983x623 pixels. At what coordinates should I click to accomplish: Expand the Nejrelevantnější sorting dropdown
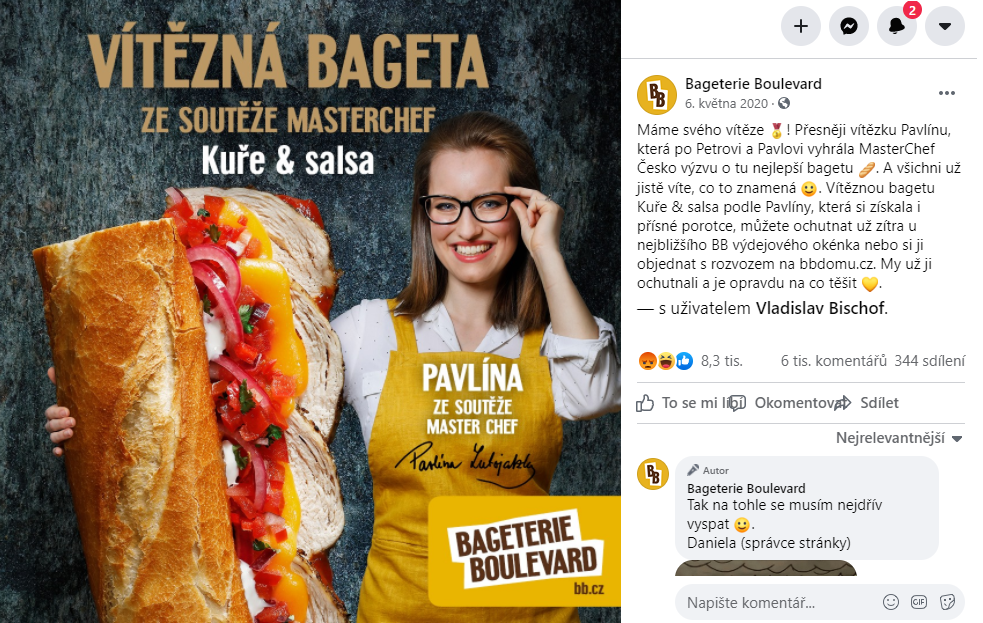click(898, 438)
